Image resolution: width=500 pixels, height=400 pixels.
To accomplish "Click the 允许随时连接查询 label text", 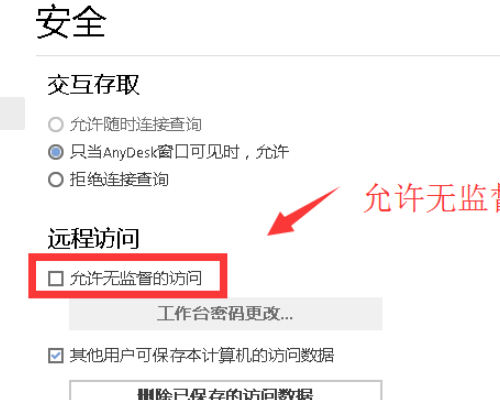I will point(136,125).
